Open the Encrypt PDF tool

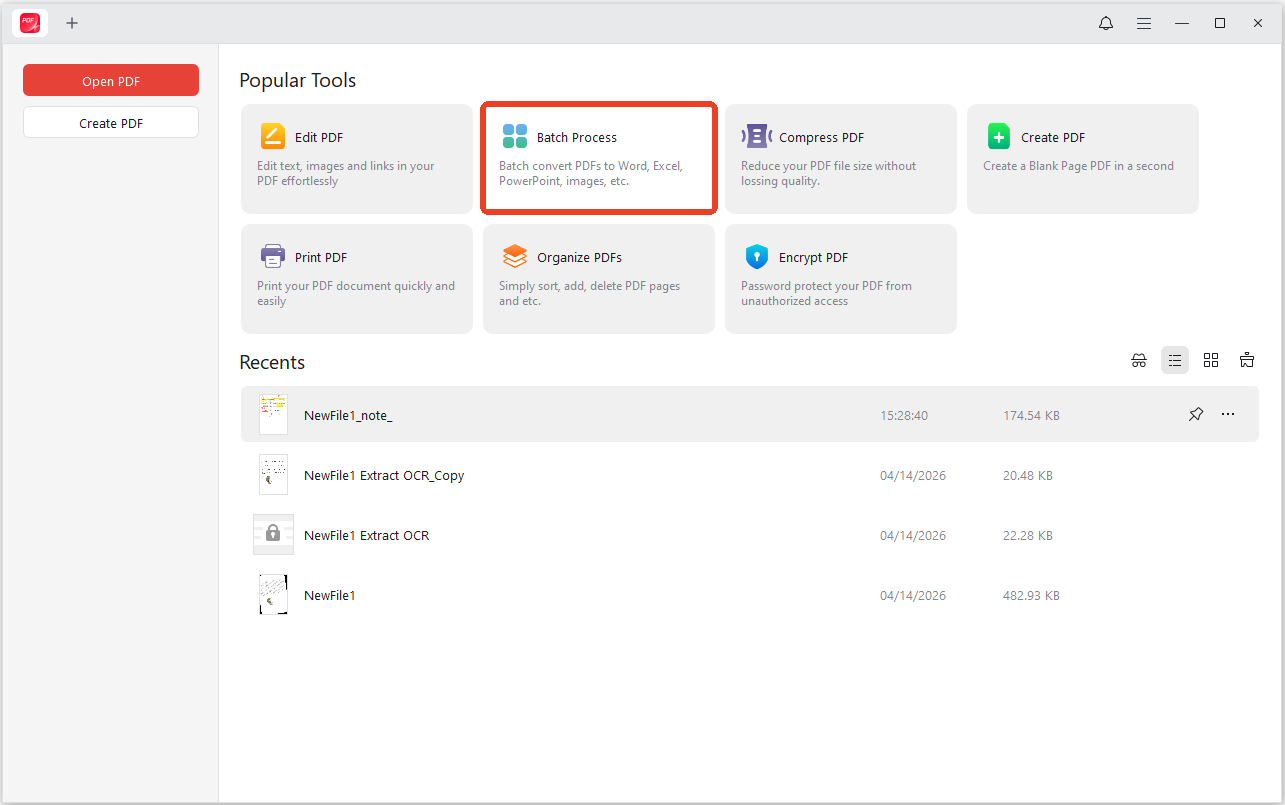pyautogui.click(x=840, y=278)
